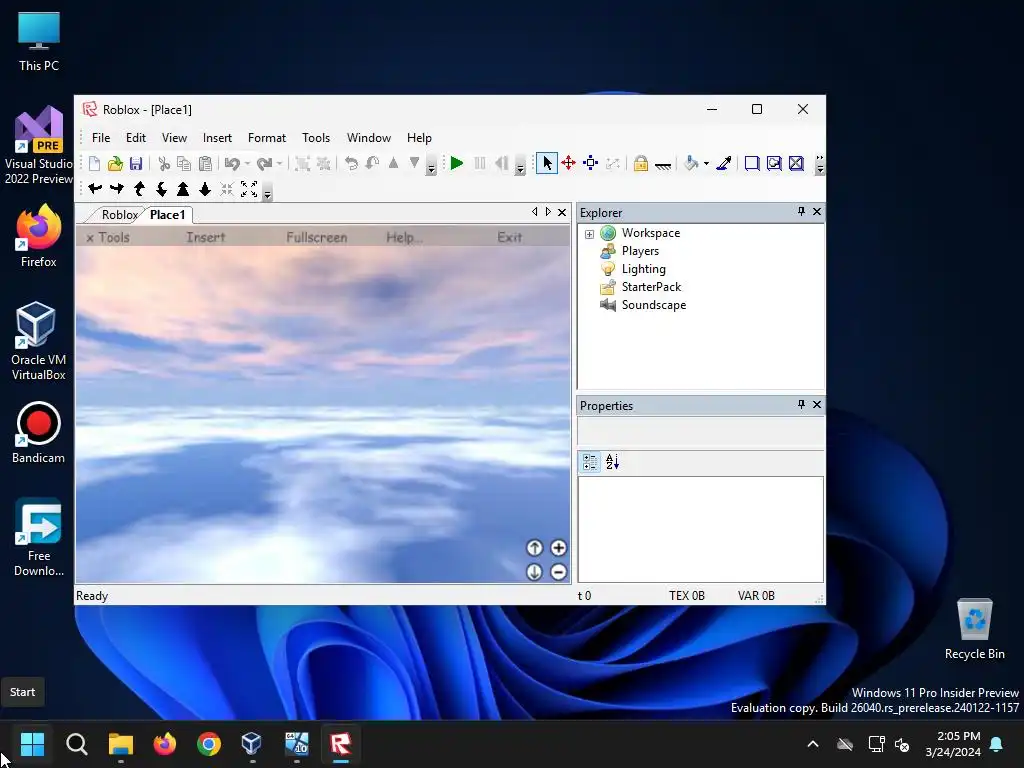The width and height of the screenshot is (1024, 768).
Task: Toggle alphabetical sort in Properties panel
Action: click(612, 462)
